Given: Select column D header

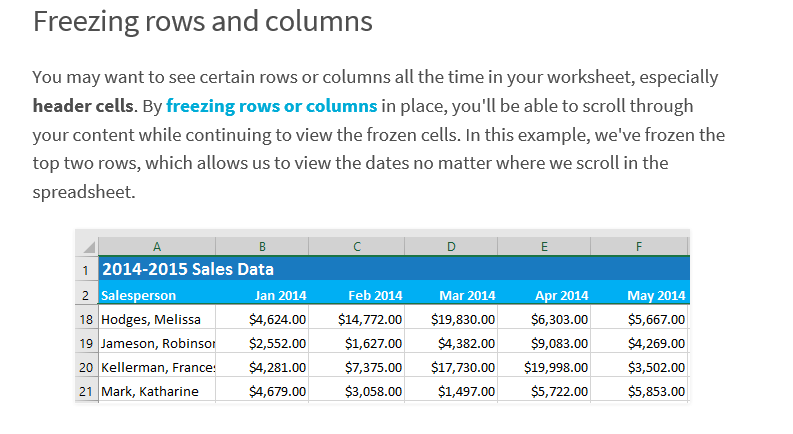Looking at the screenshot, I should coord(451,246).
